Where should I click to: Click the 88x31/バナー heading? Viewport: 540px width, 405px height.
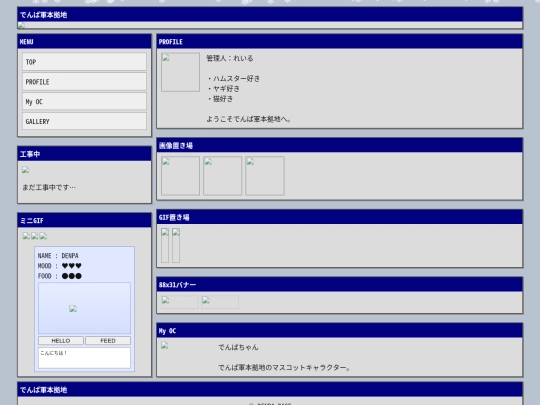pyautogui.click(x=177, y=285)
